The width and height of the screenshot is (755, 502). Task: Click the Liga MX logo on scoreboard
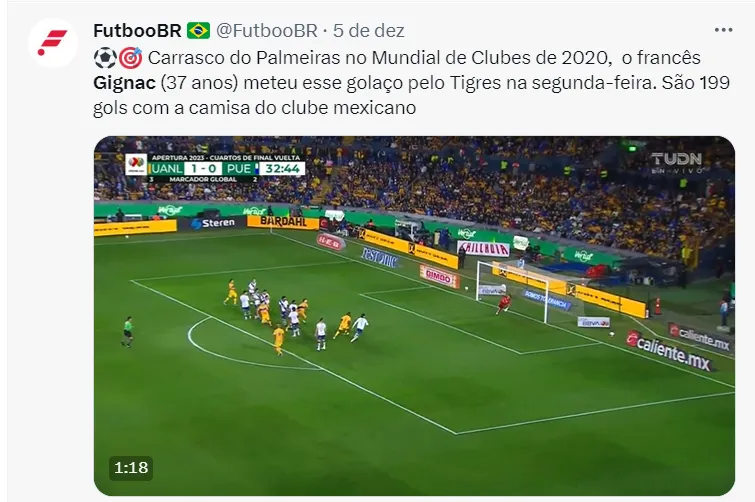pyautogui.click(x=136, y=165)
